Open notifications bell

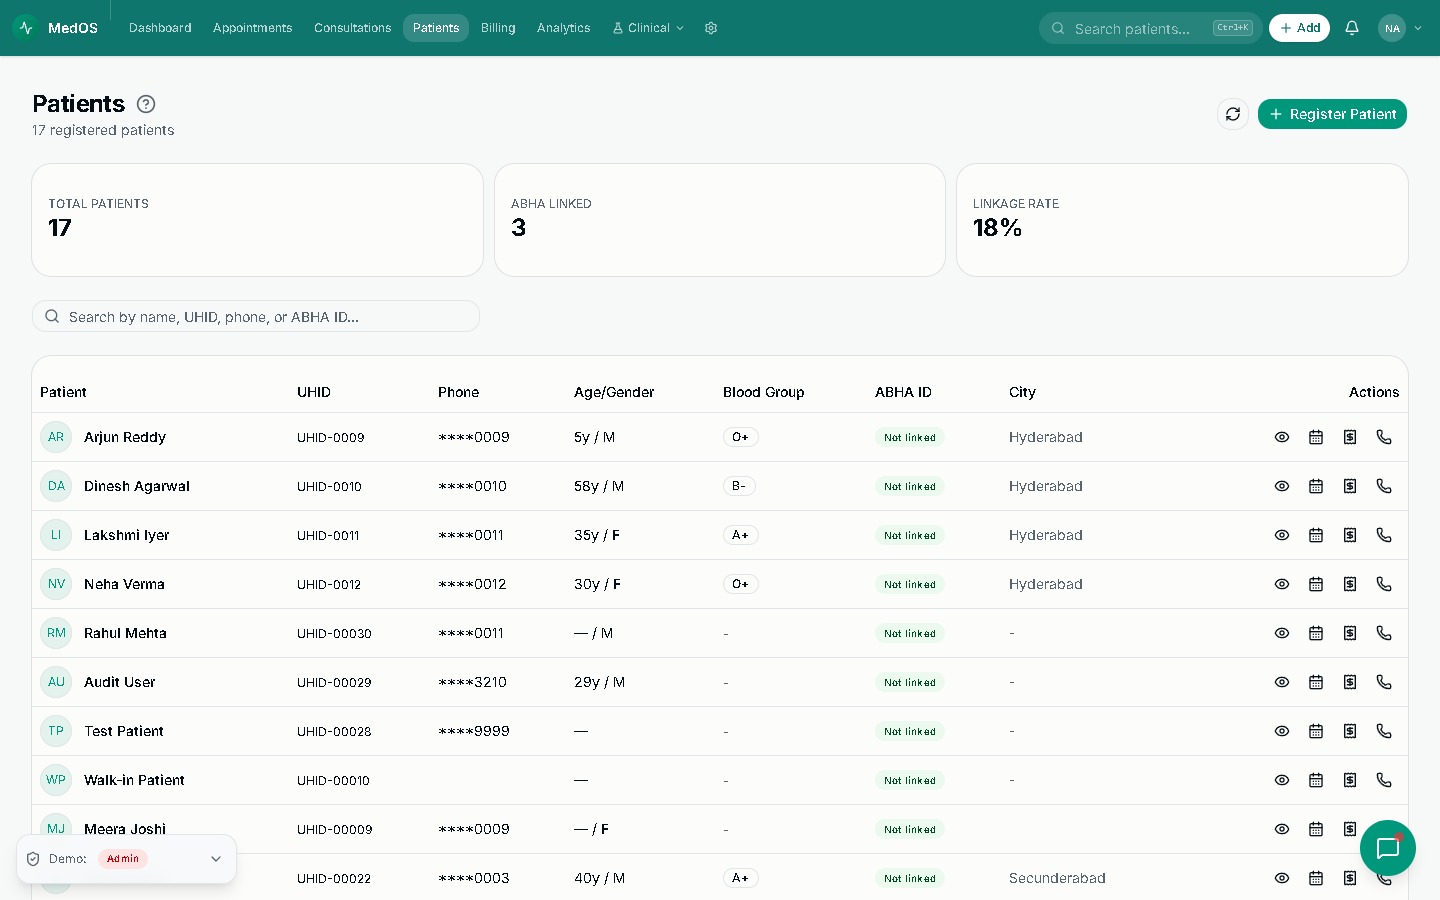1352,28
